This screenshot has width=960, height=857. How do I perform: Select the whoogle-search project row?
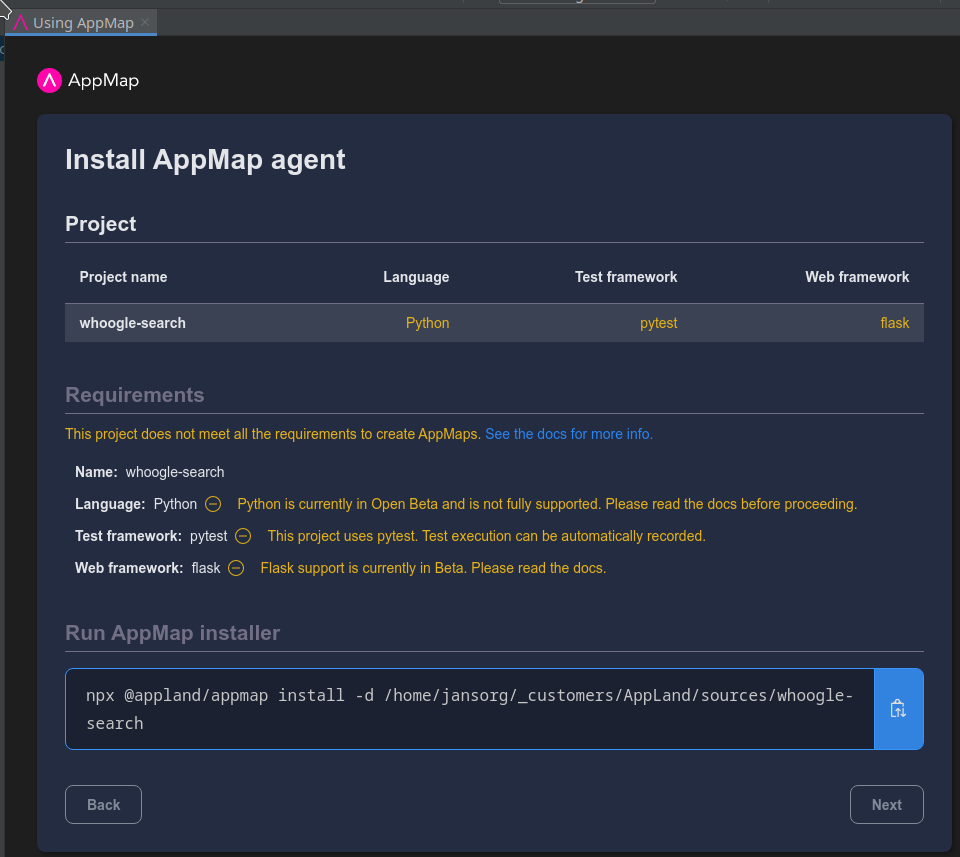coord(494,322)
